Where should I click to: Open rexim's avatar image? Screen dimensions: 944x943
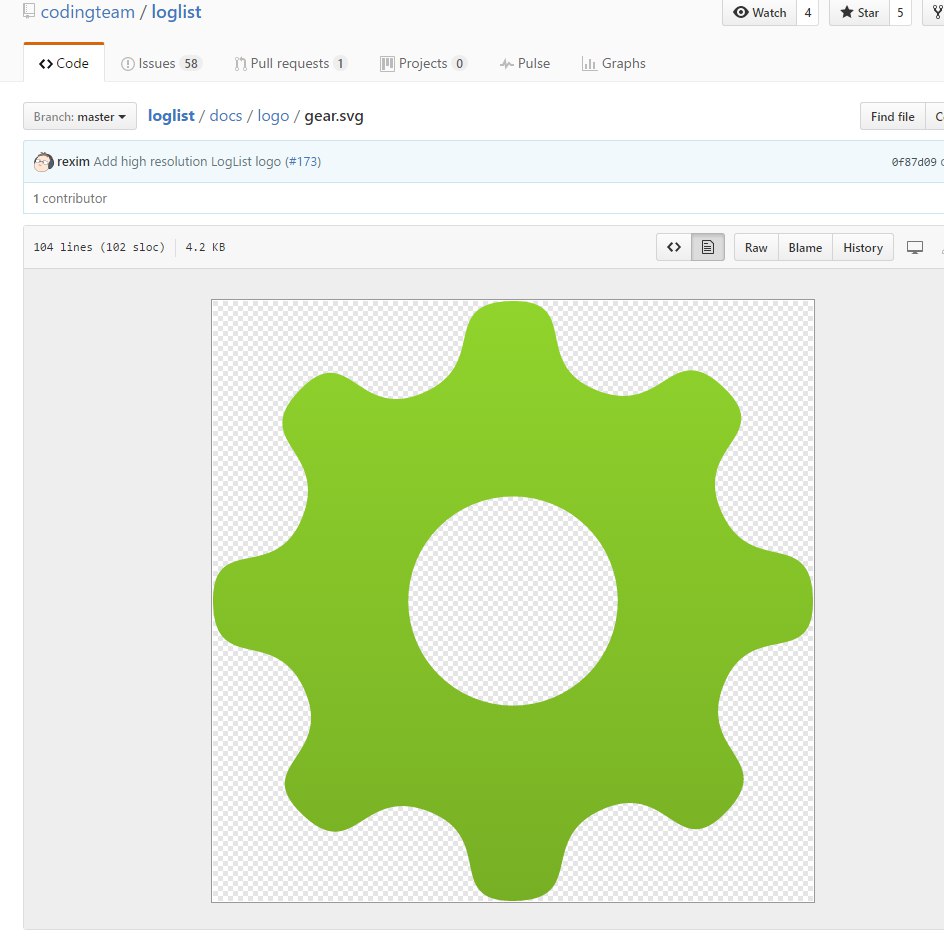pyautogui.click(x=43, y=162)
